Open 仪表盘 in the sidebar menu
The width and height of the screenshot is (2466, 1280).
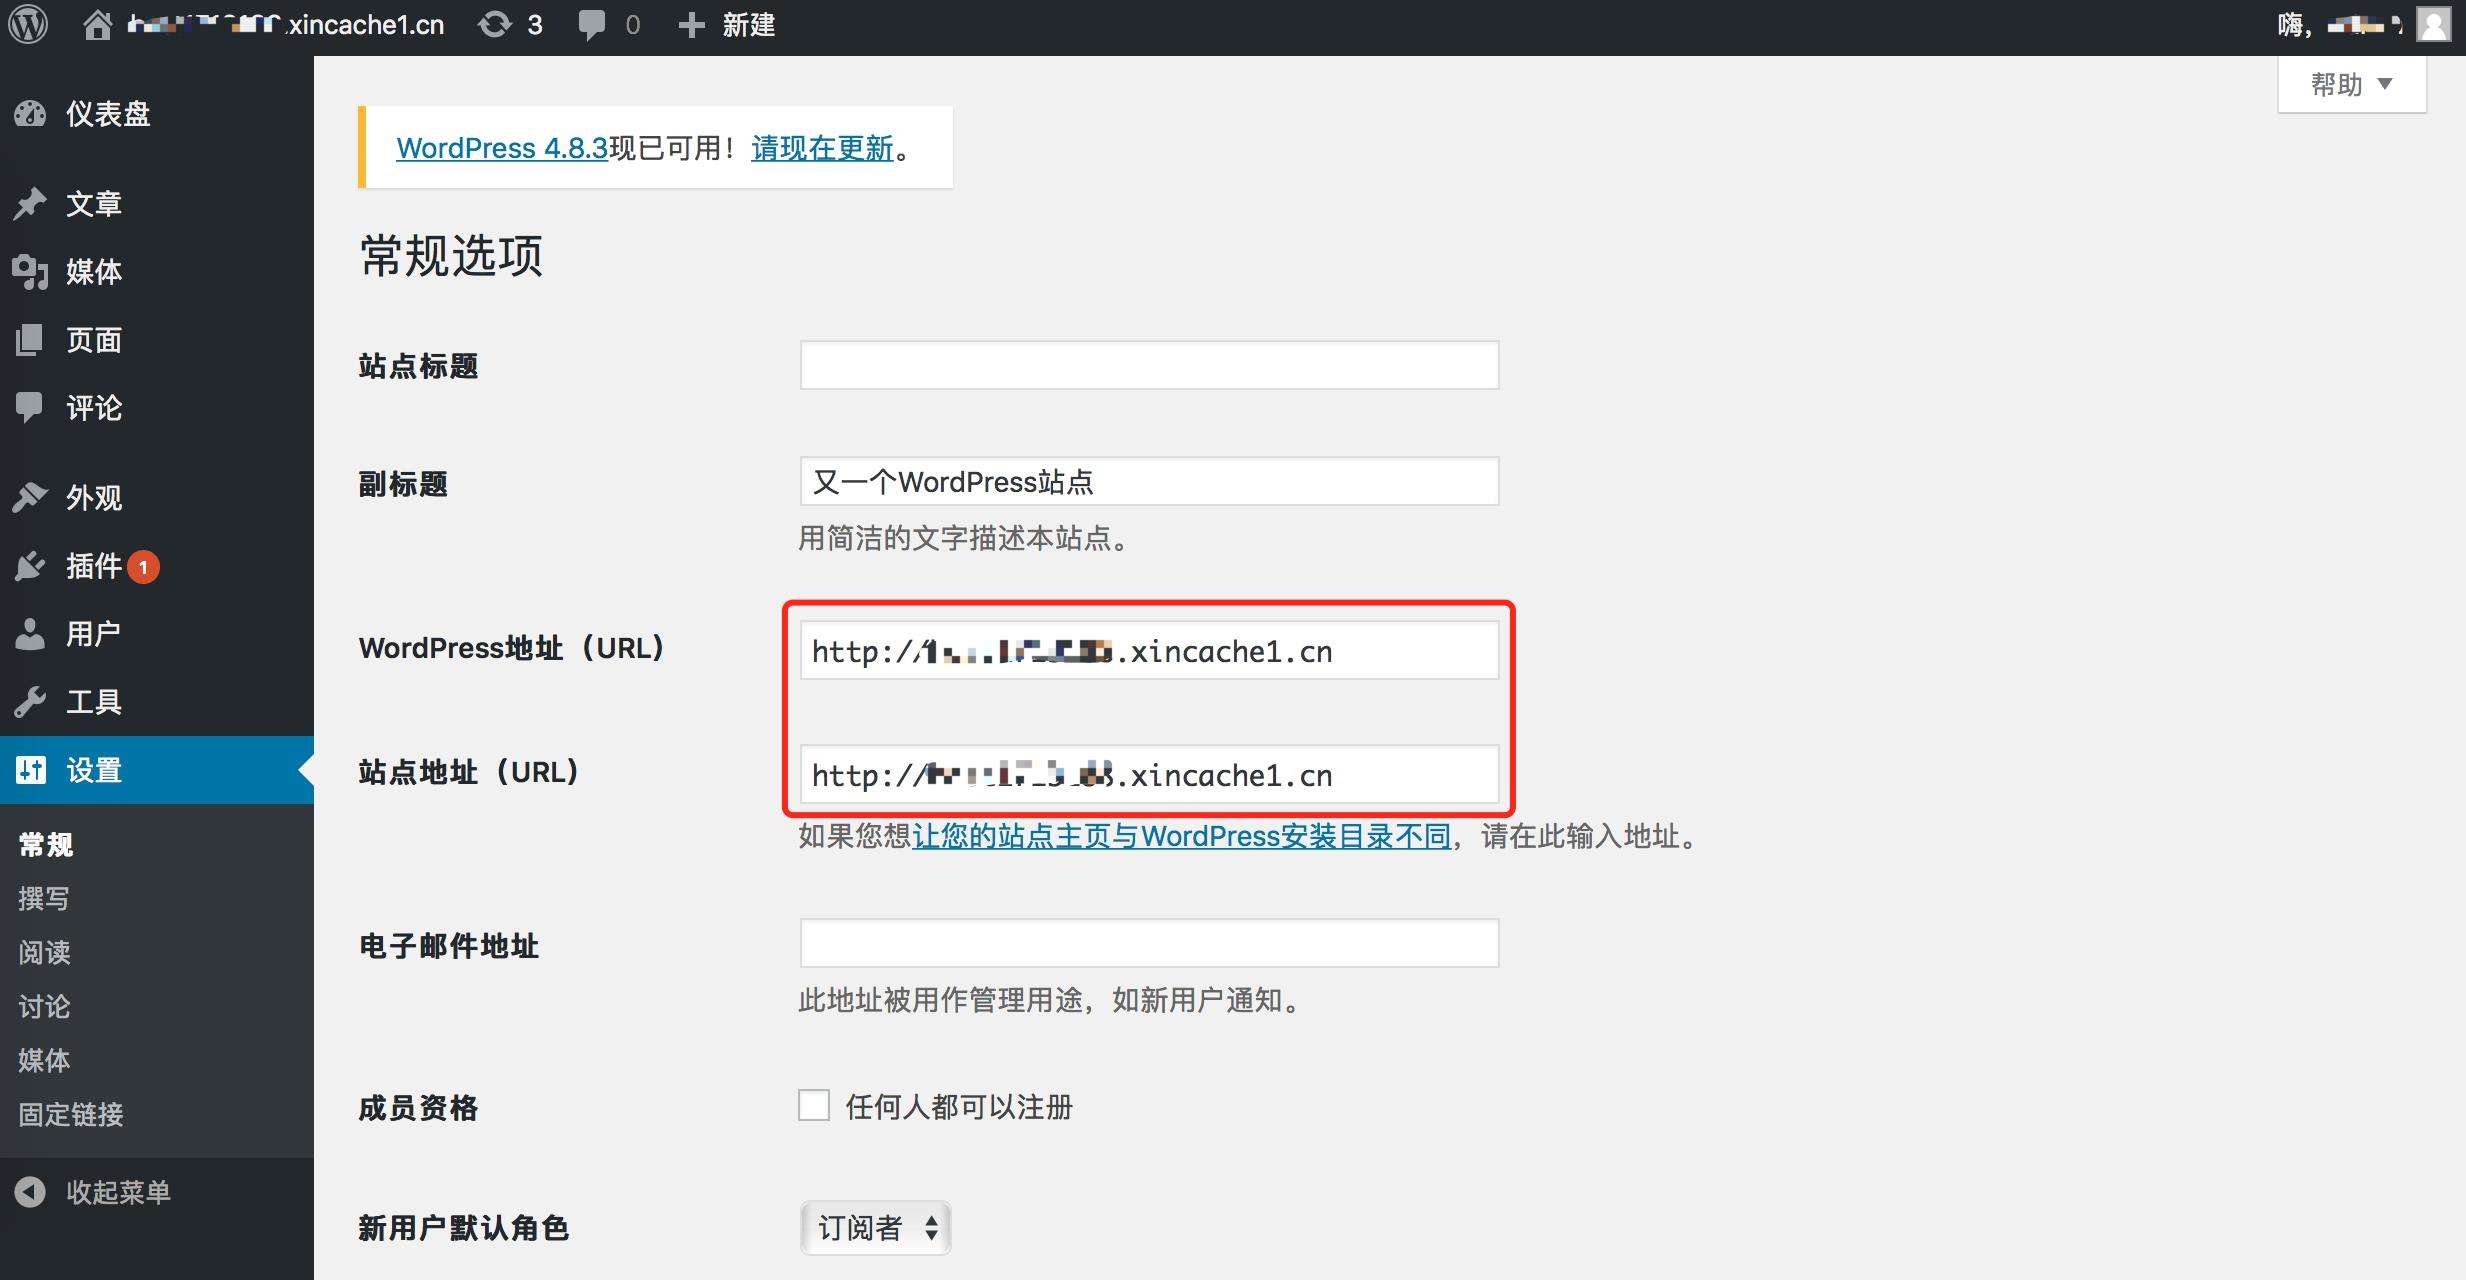click(x=108, y=114)
